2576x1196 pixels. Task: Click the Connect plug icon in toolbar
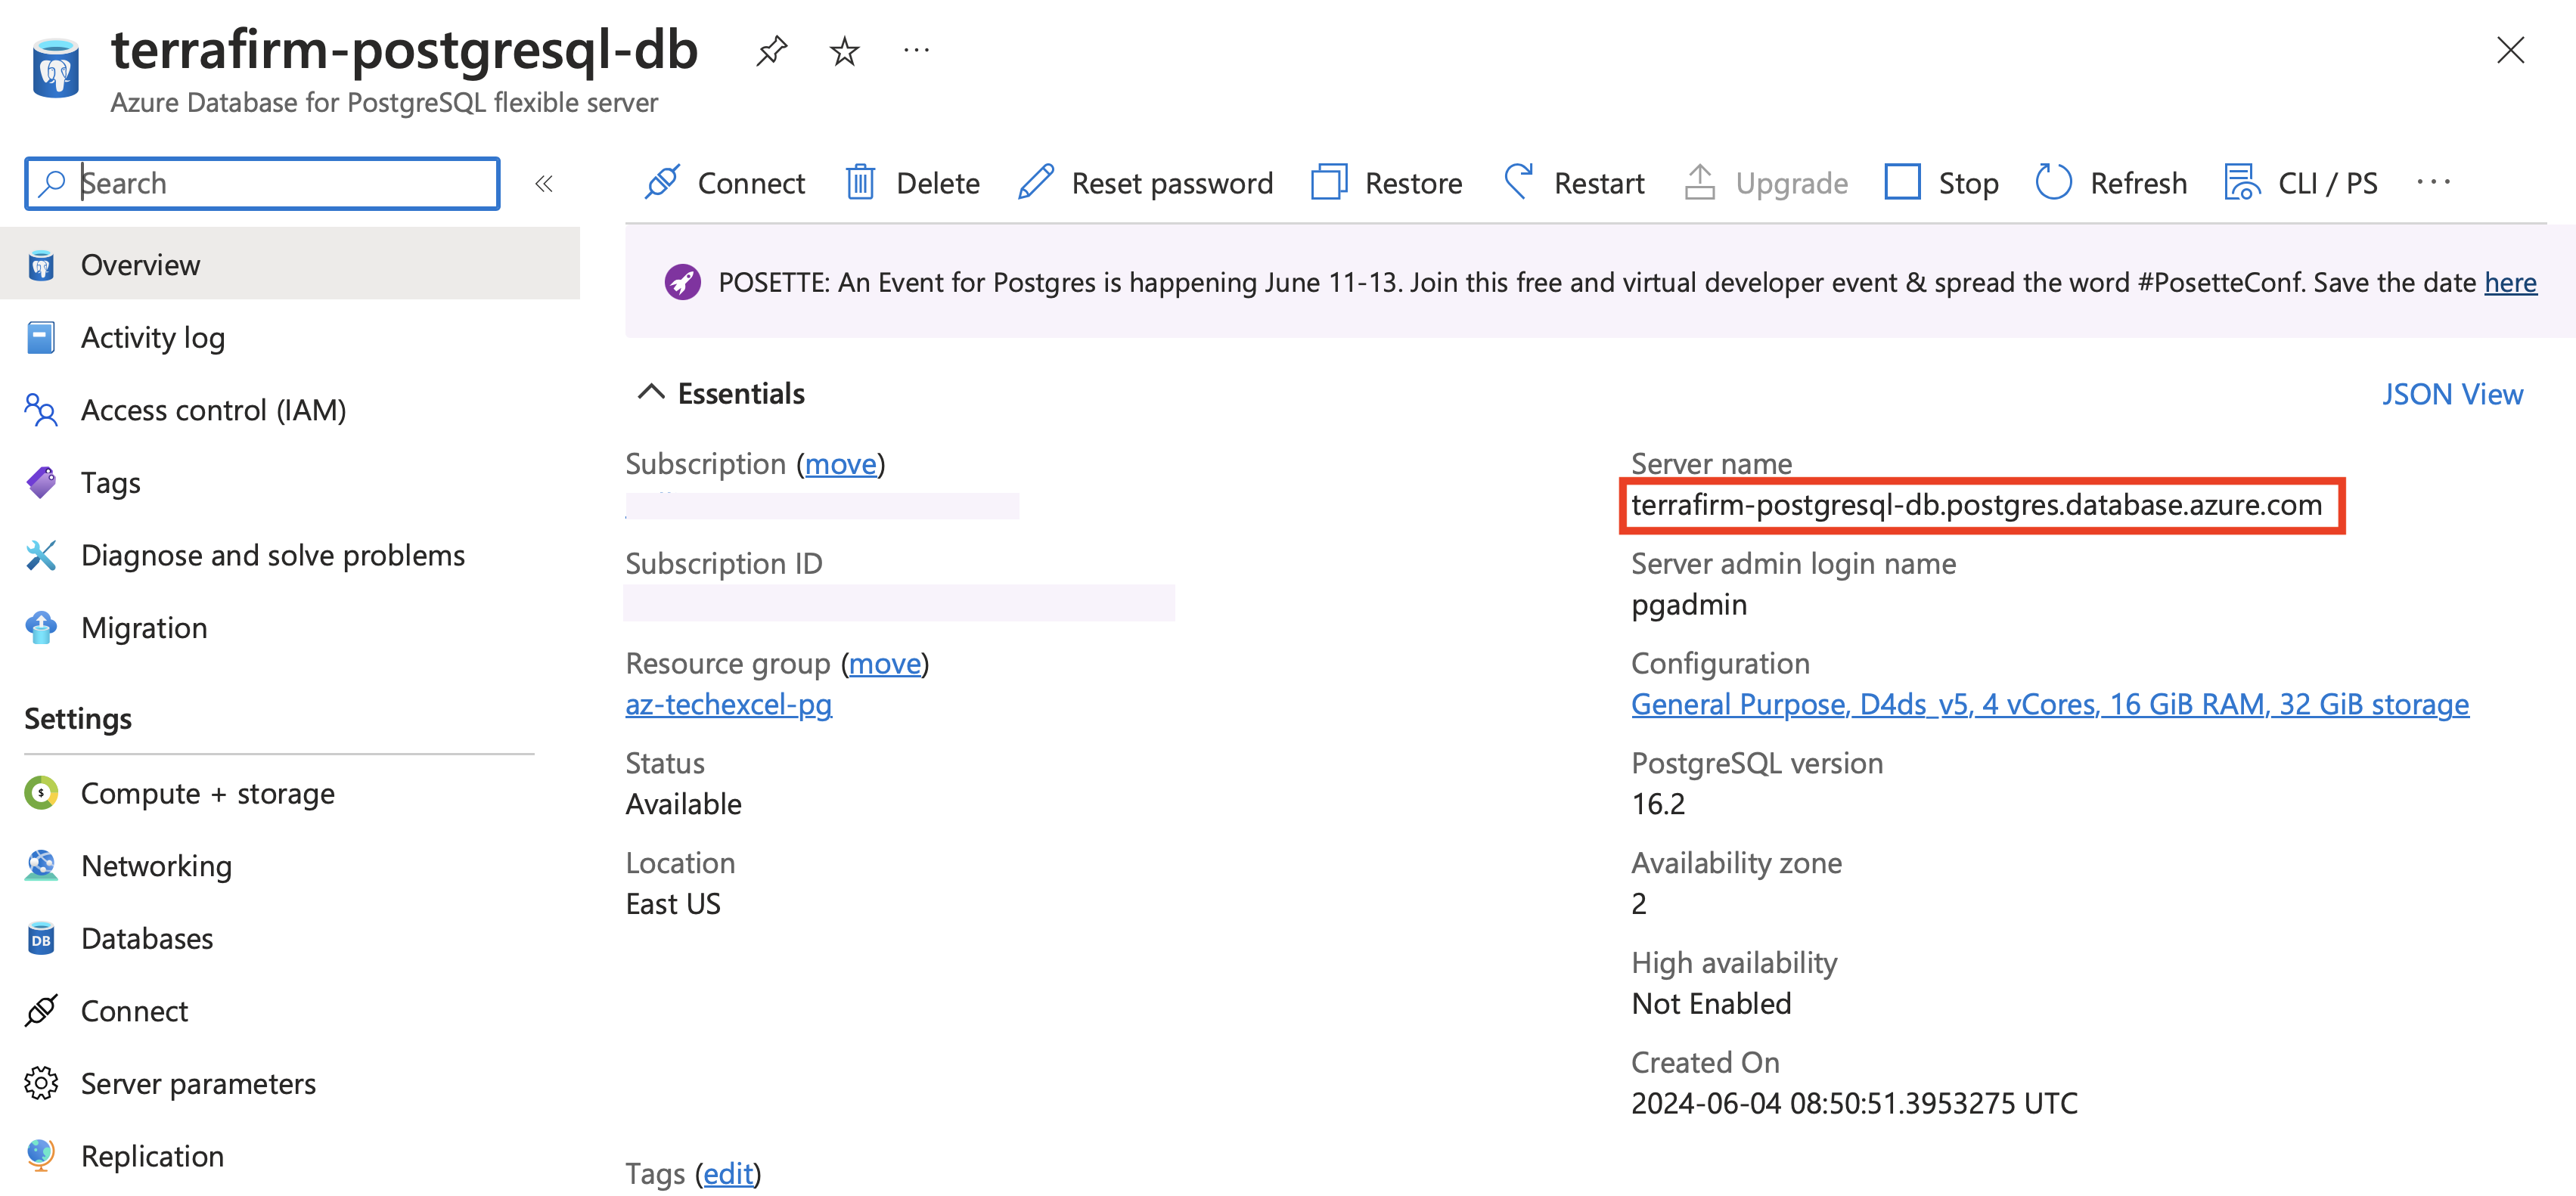pyautogui.click(x=662, y=183)
